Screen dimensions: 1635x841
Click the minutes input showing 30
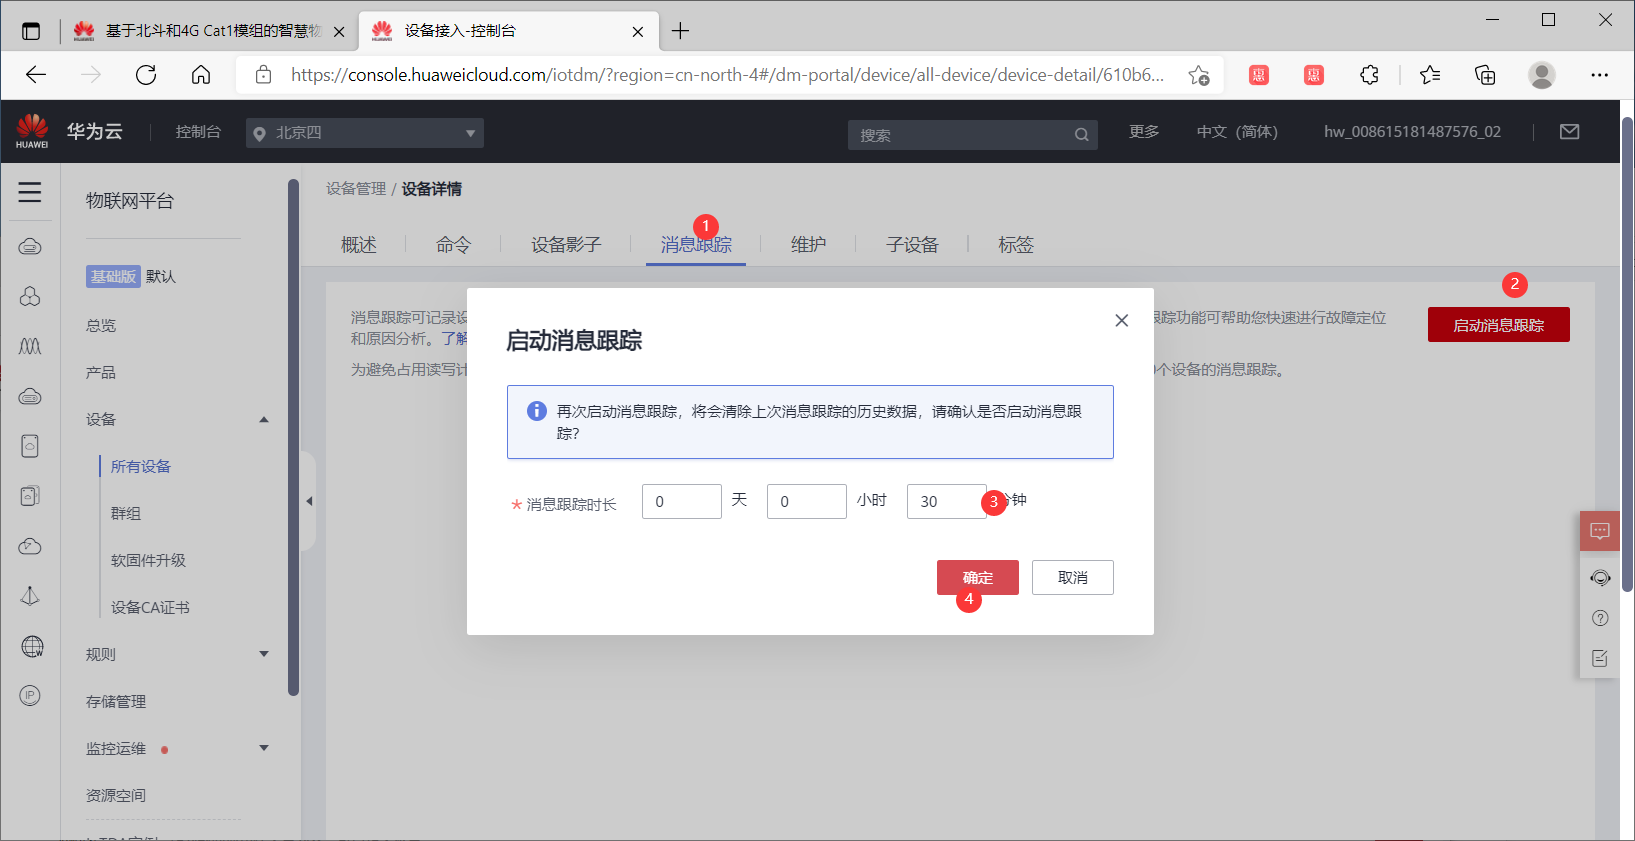[947, 501]
